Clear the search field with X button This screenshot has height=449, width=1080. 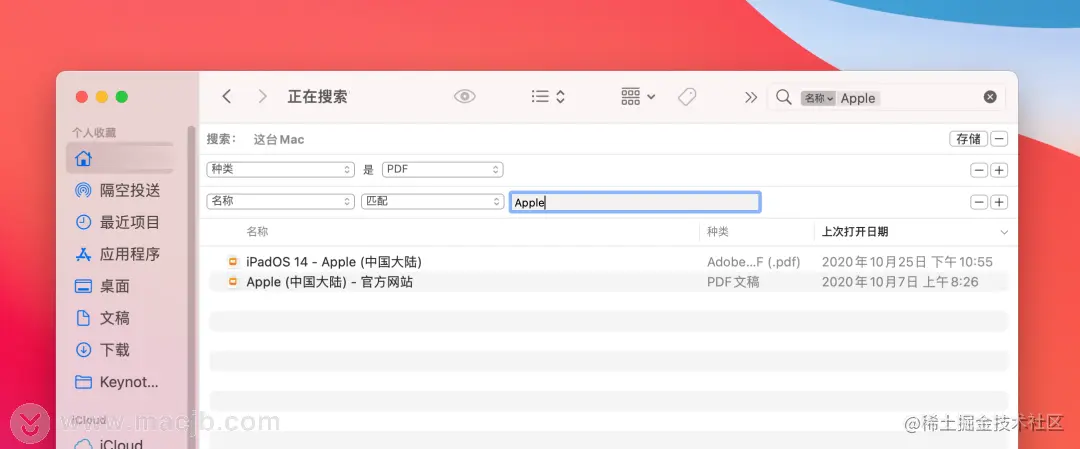(990, 97)
